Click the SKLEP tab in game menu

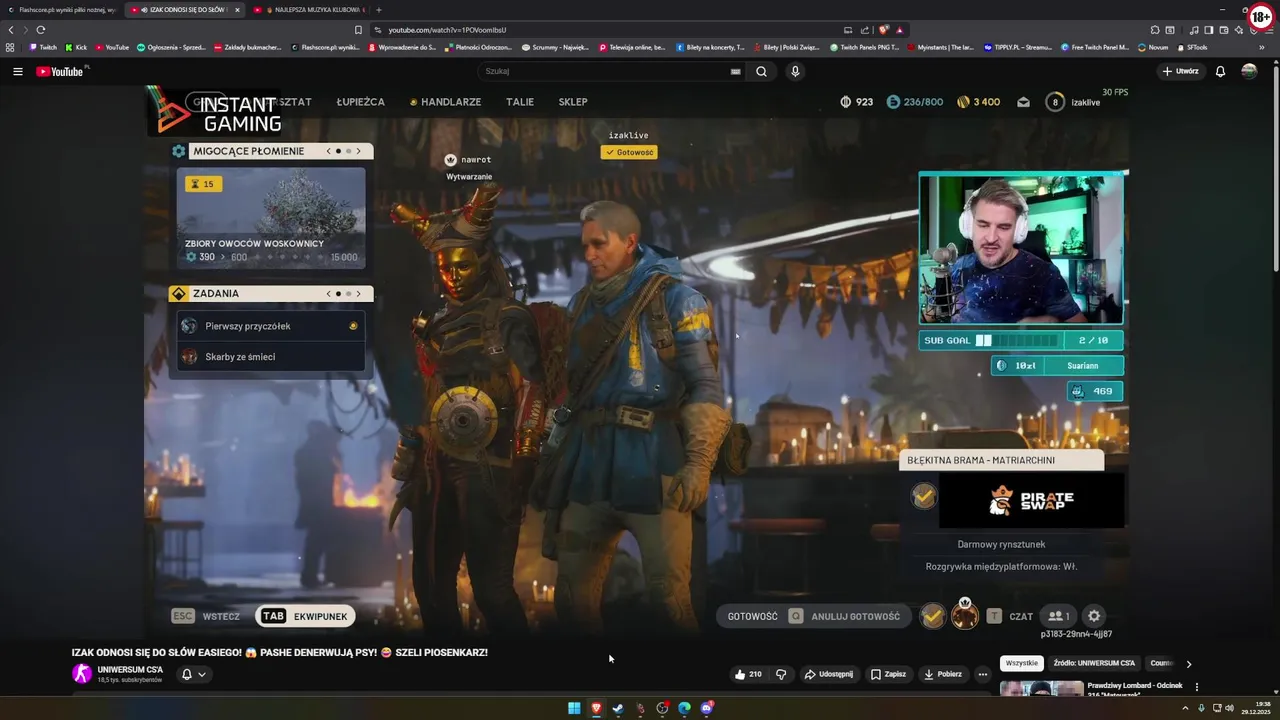573,102
